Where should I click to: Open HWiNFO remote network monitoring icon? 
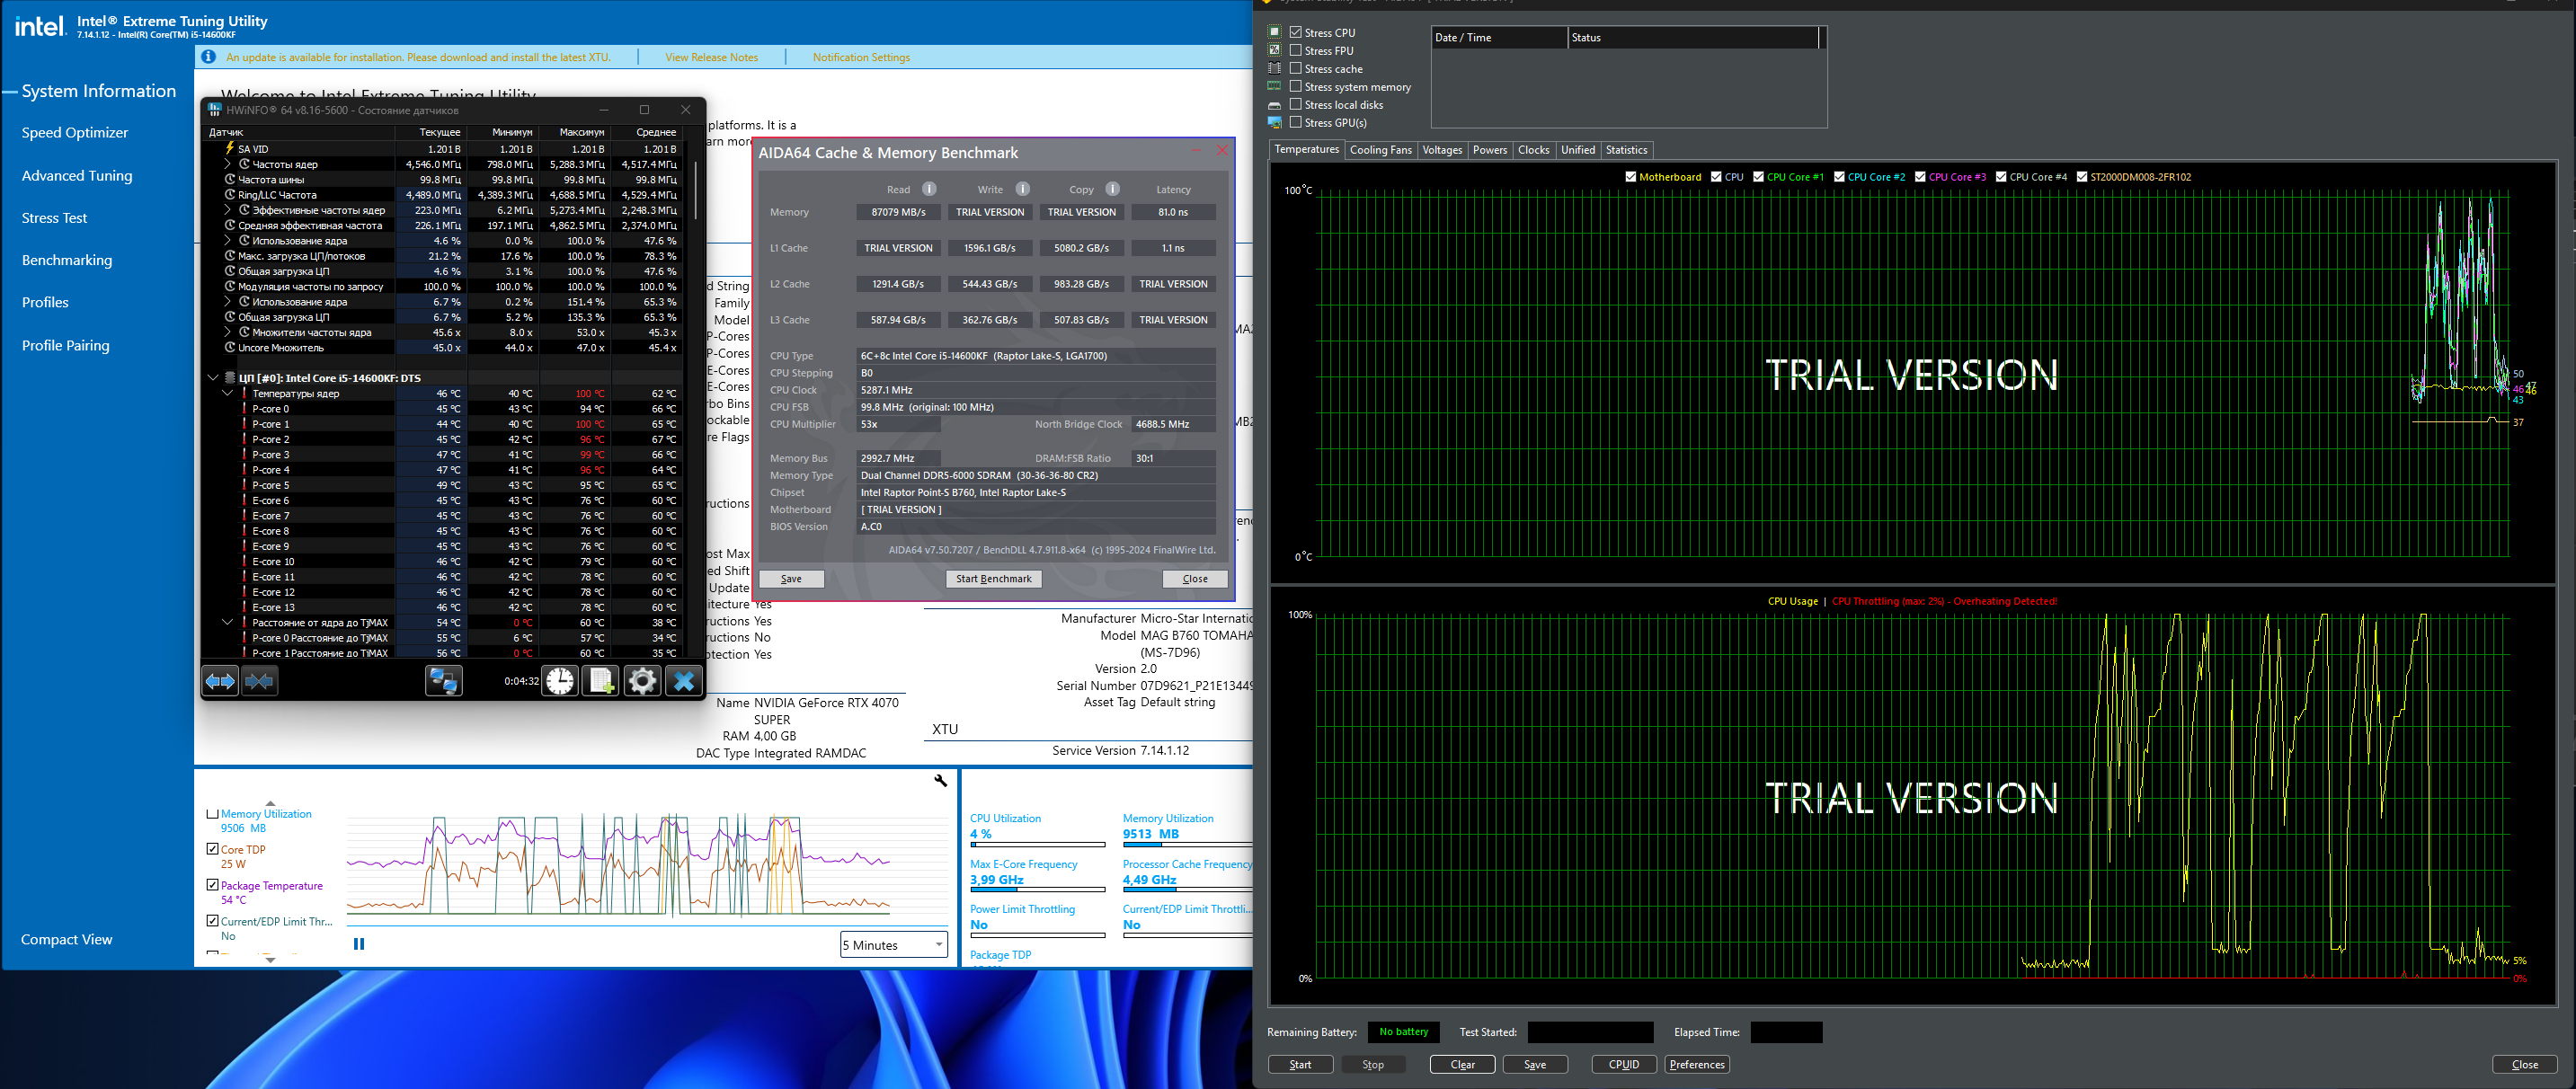click(443, 681)
